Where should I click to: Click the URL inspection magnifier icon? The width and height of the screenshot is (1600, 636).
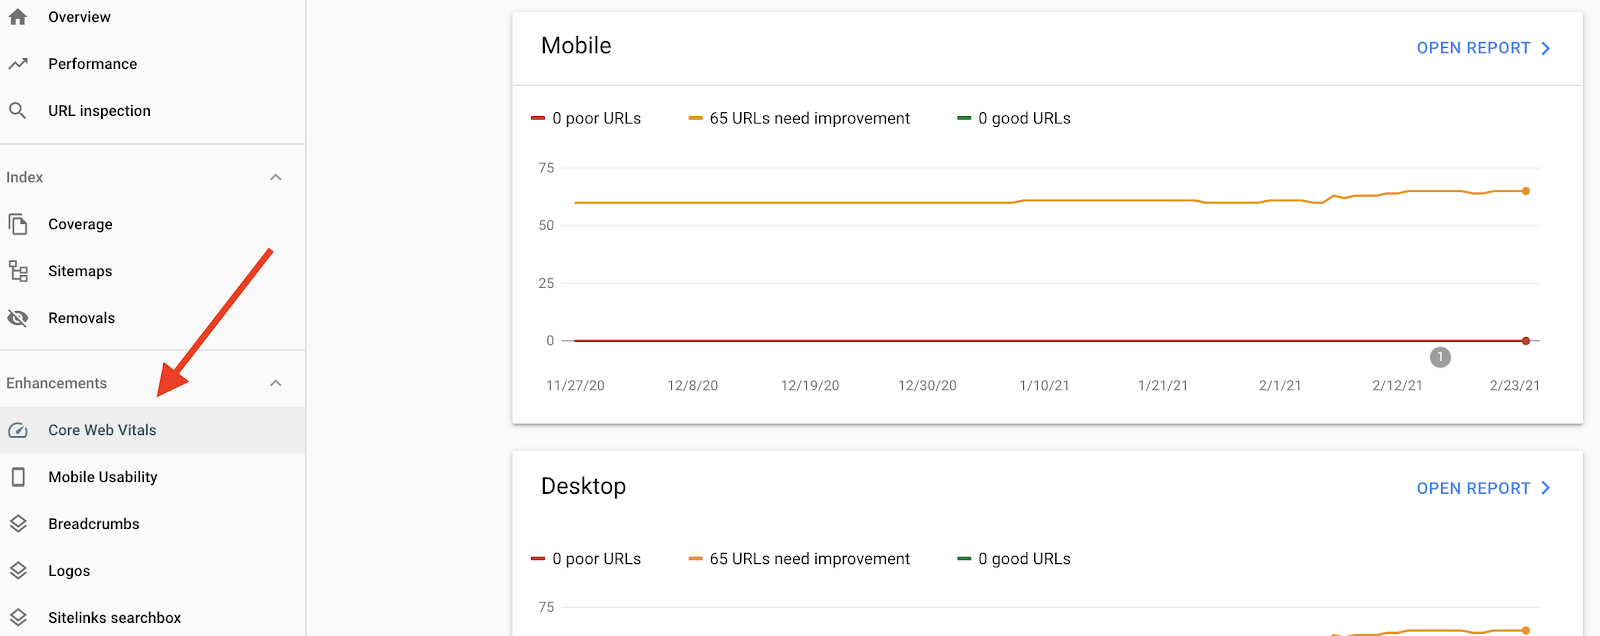pyautogui.click(x=18, y=111)
